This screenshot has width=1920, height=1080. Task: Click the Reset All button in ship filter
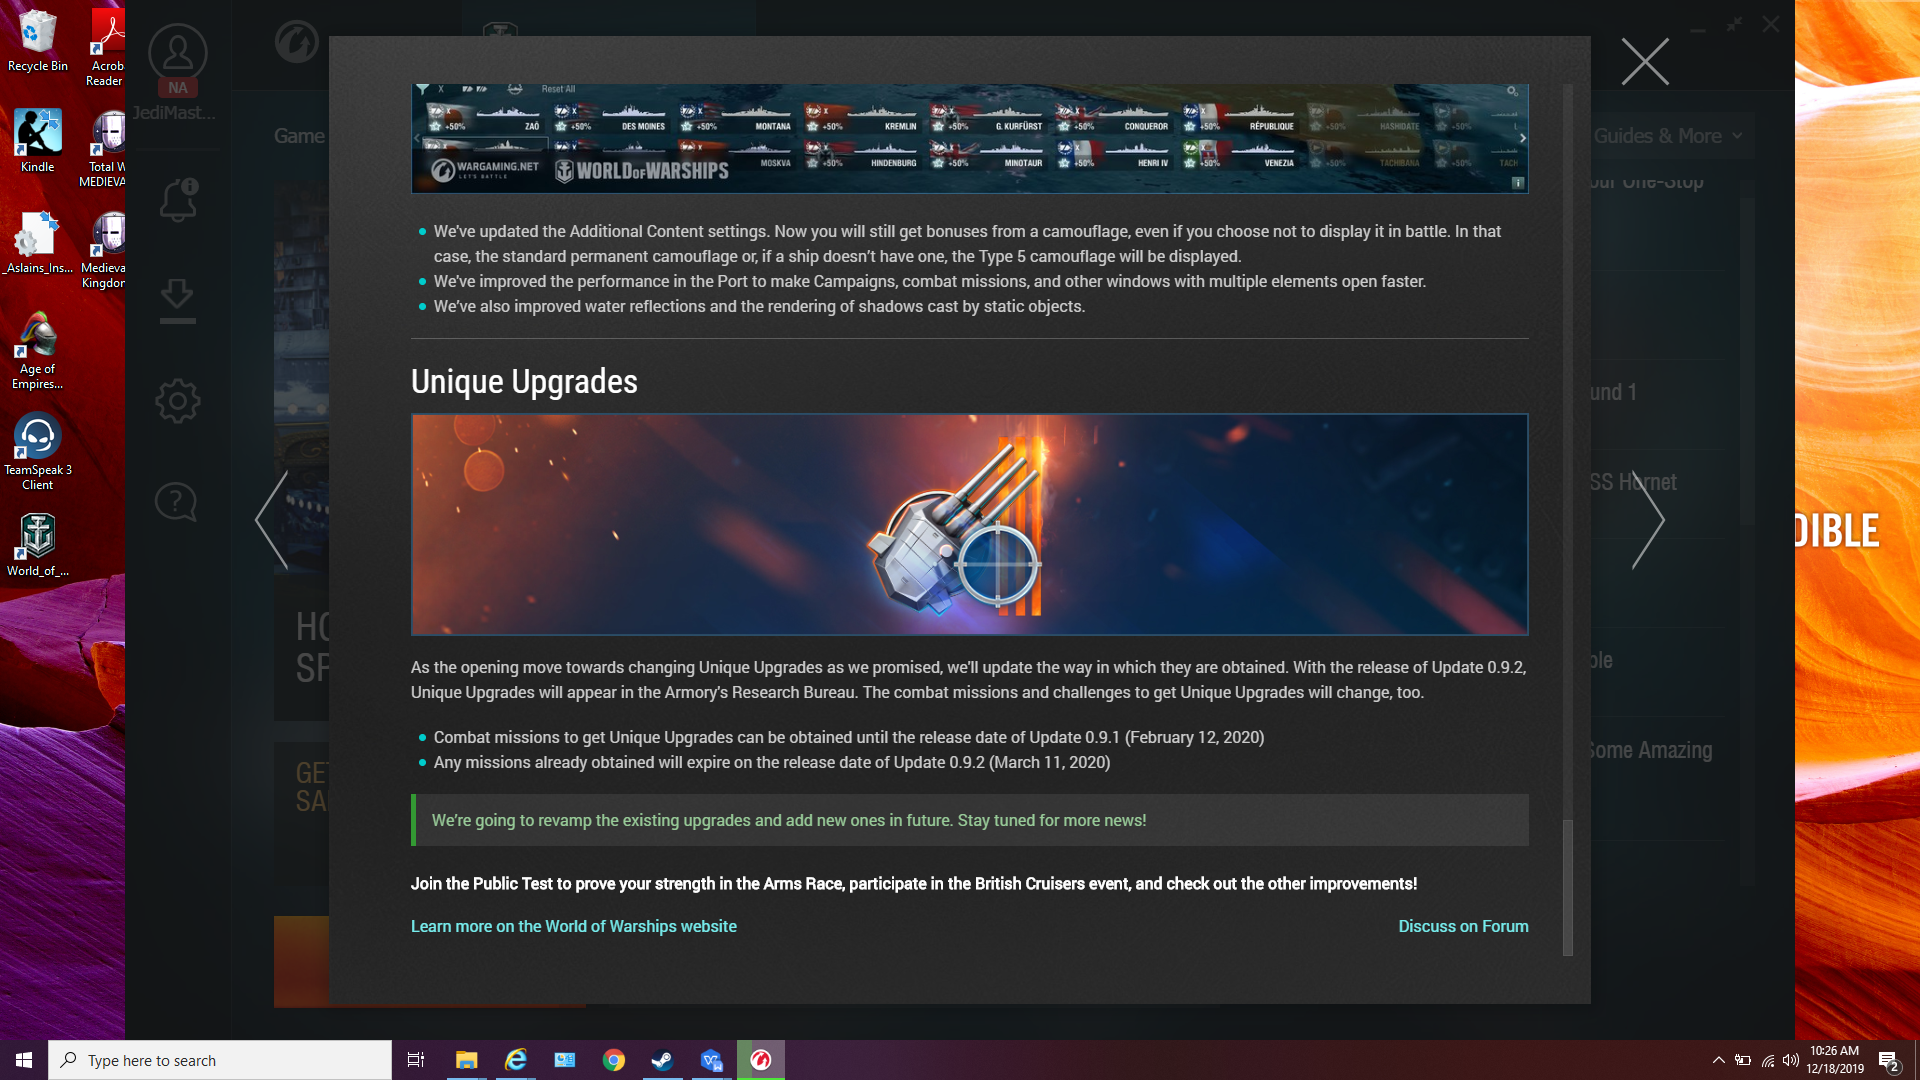pyautogui.click(x=558, y=88)
